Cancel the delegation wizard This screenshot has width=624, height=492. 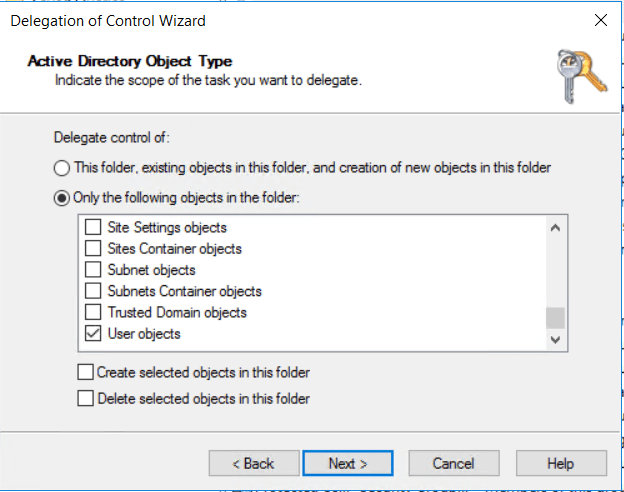(x=453, y=463)
